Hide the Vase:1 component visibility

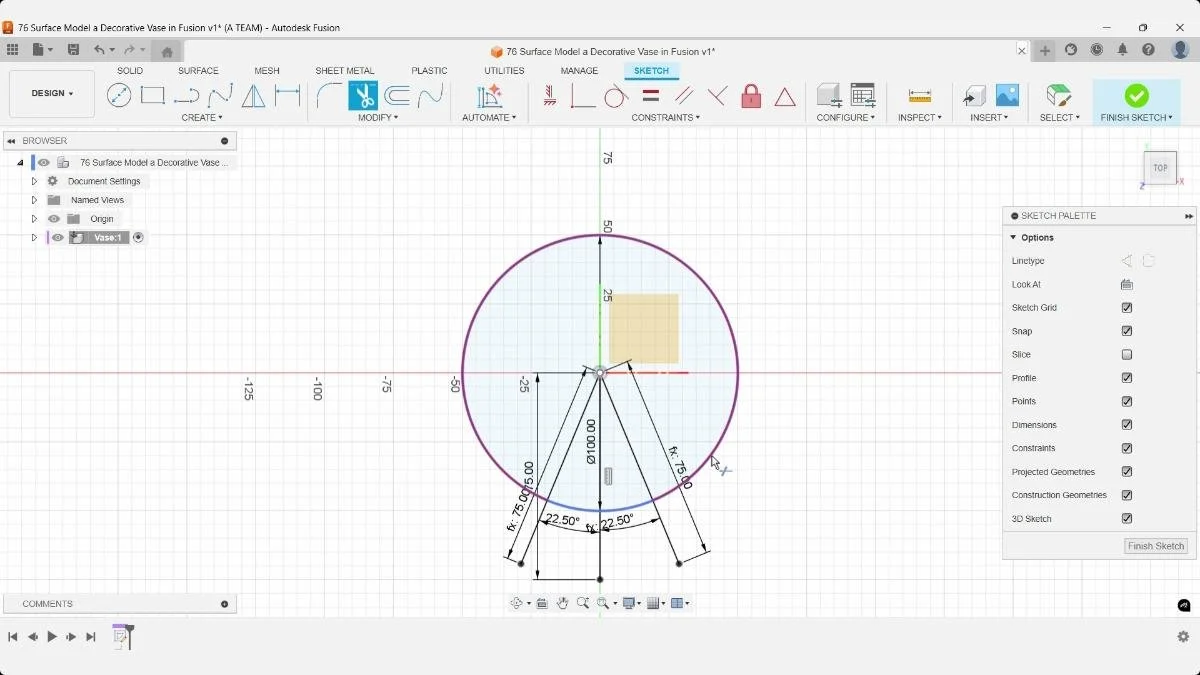[58, 238]
